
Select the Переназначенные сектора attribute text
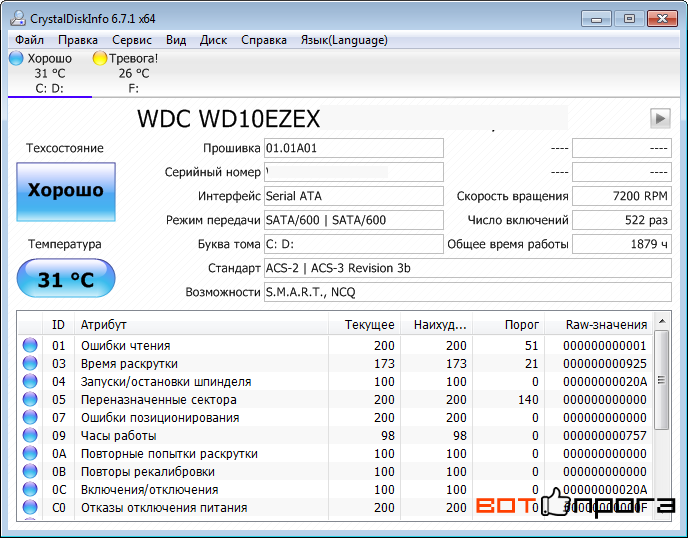pos(158,400)
